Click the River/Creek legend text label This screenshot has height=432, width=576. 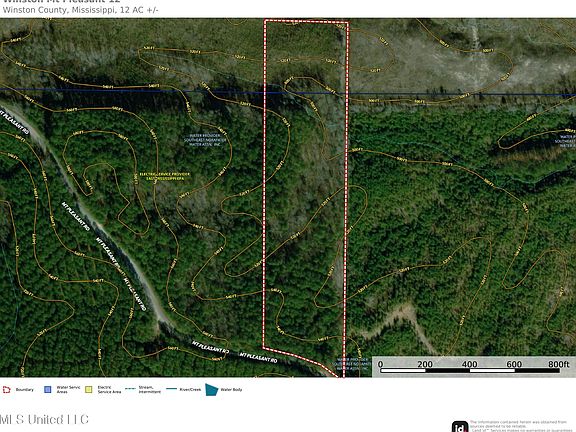[190, 389]
